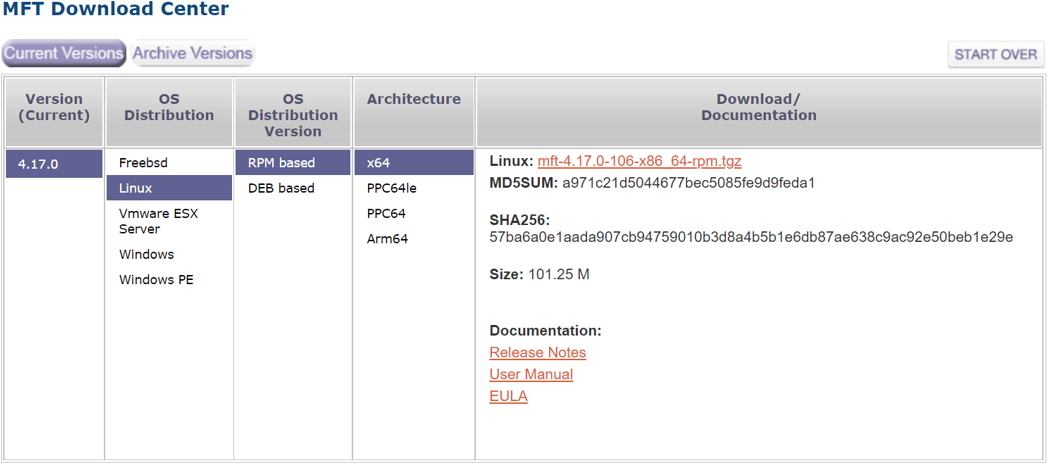Viewport: 1048px width, 464px height.
Task: Pick Vmware ESX Server distribution
Action: (158, 221)
